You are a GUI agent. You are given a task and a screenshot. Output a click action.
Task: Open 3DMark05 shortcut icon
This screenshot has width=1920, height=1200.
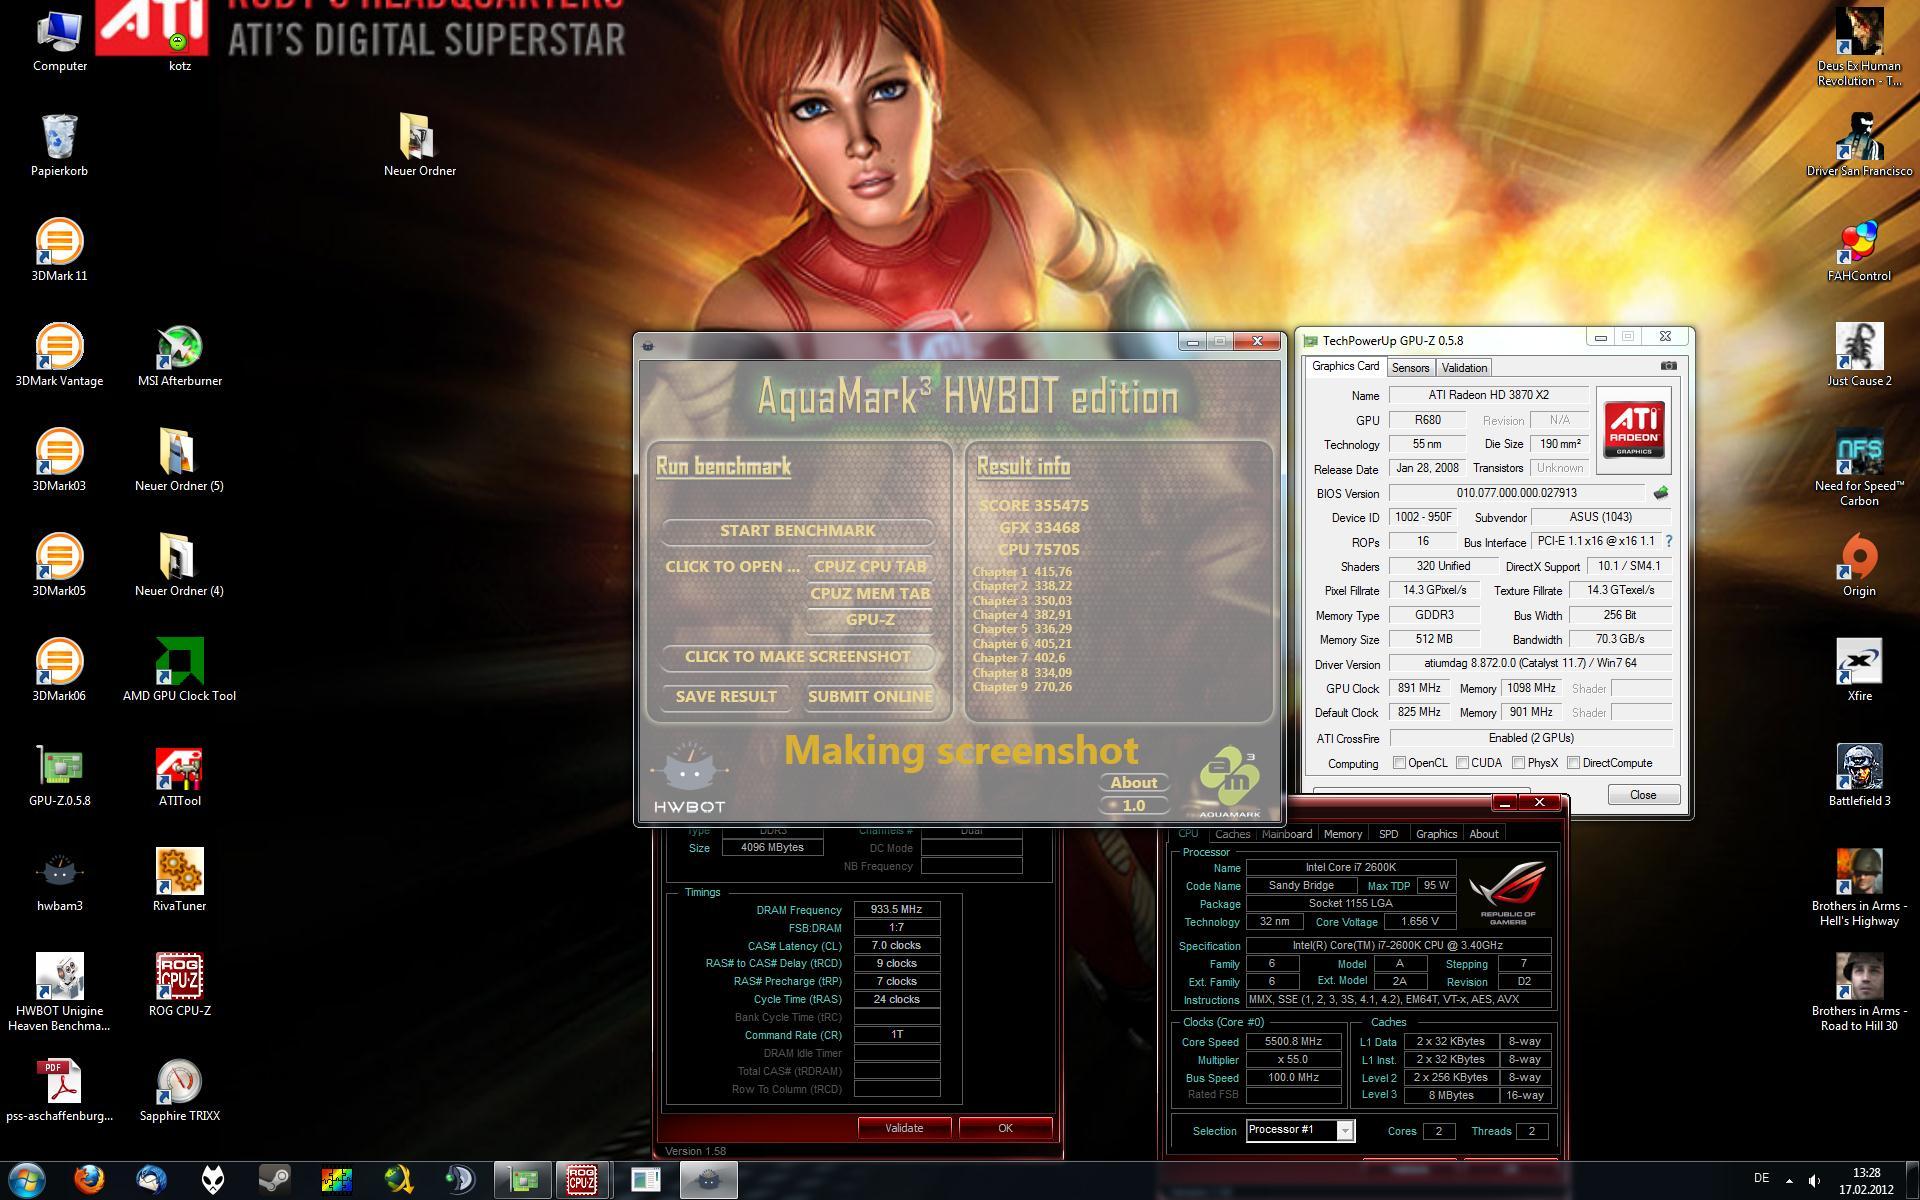(x=59, y=565)
